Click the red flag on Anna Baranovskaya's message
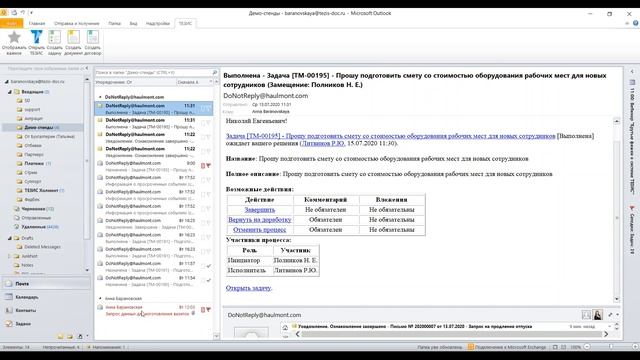This screenshot has height=360, width=640. [209, 310]
